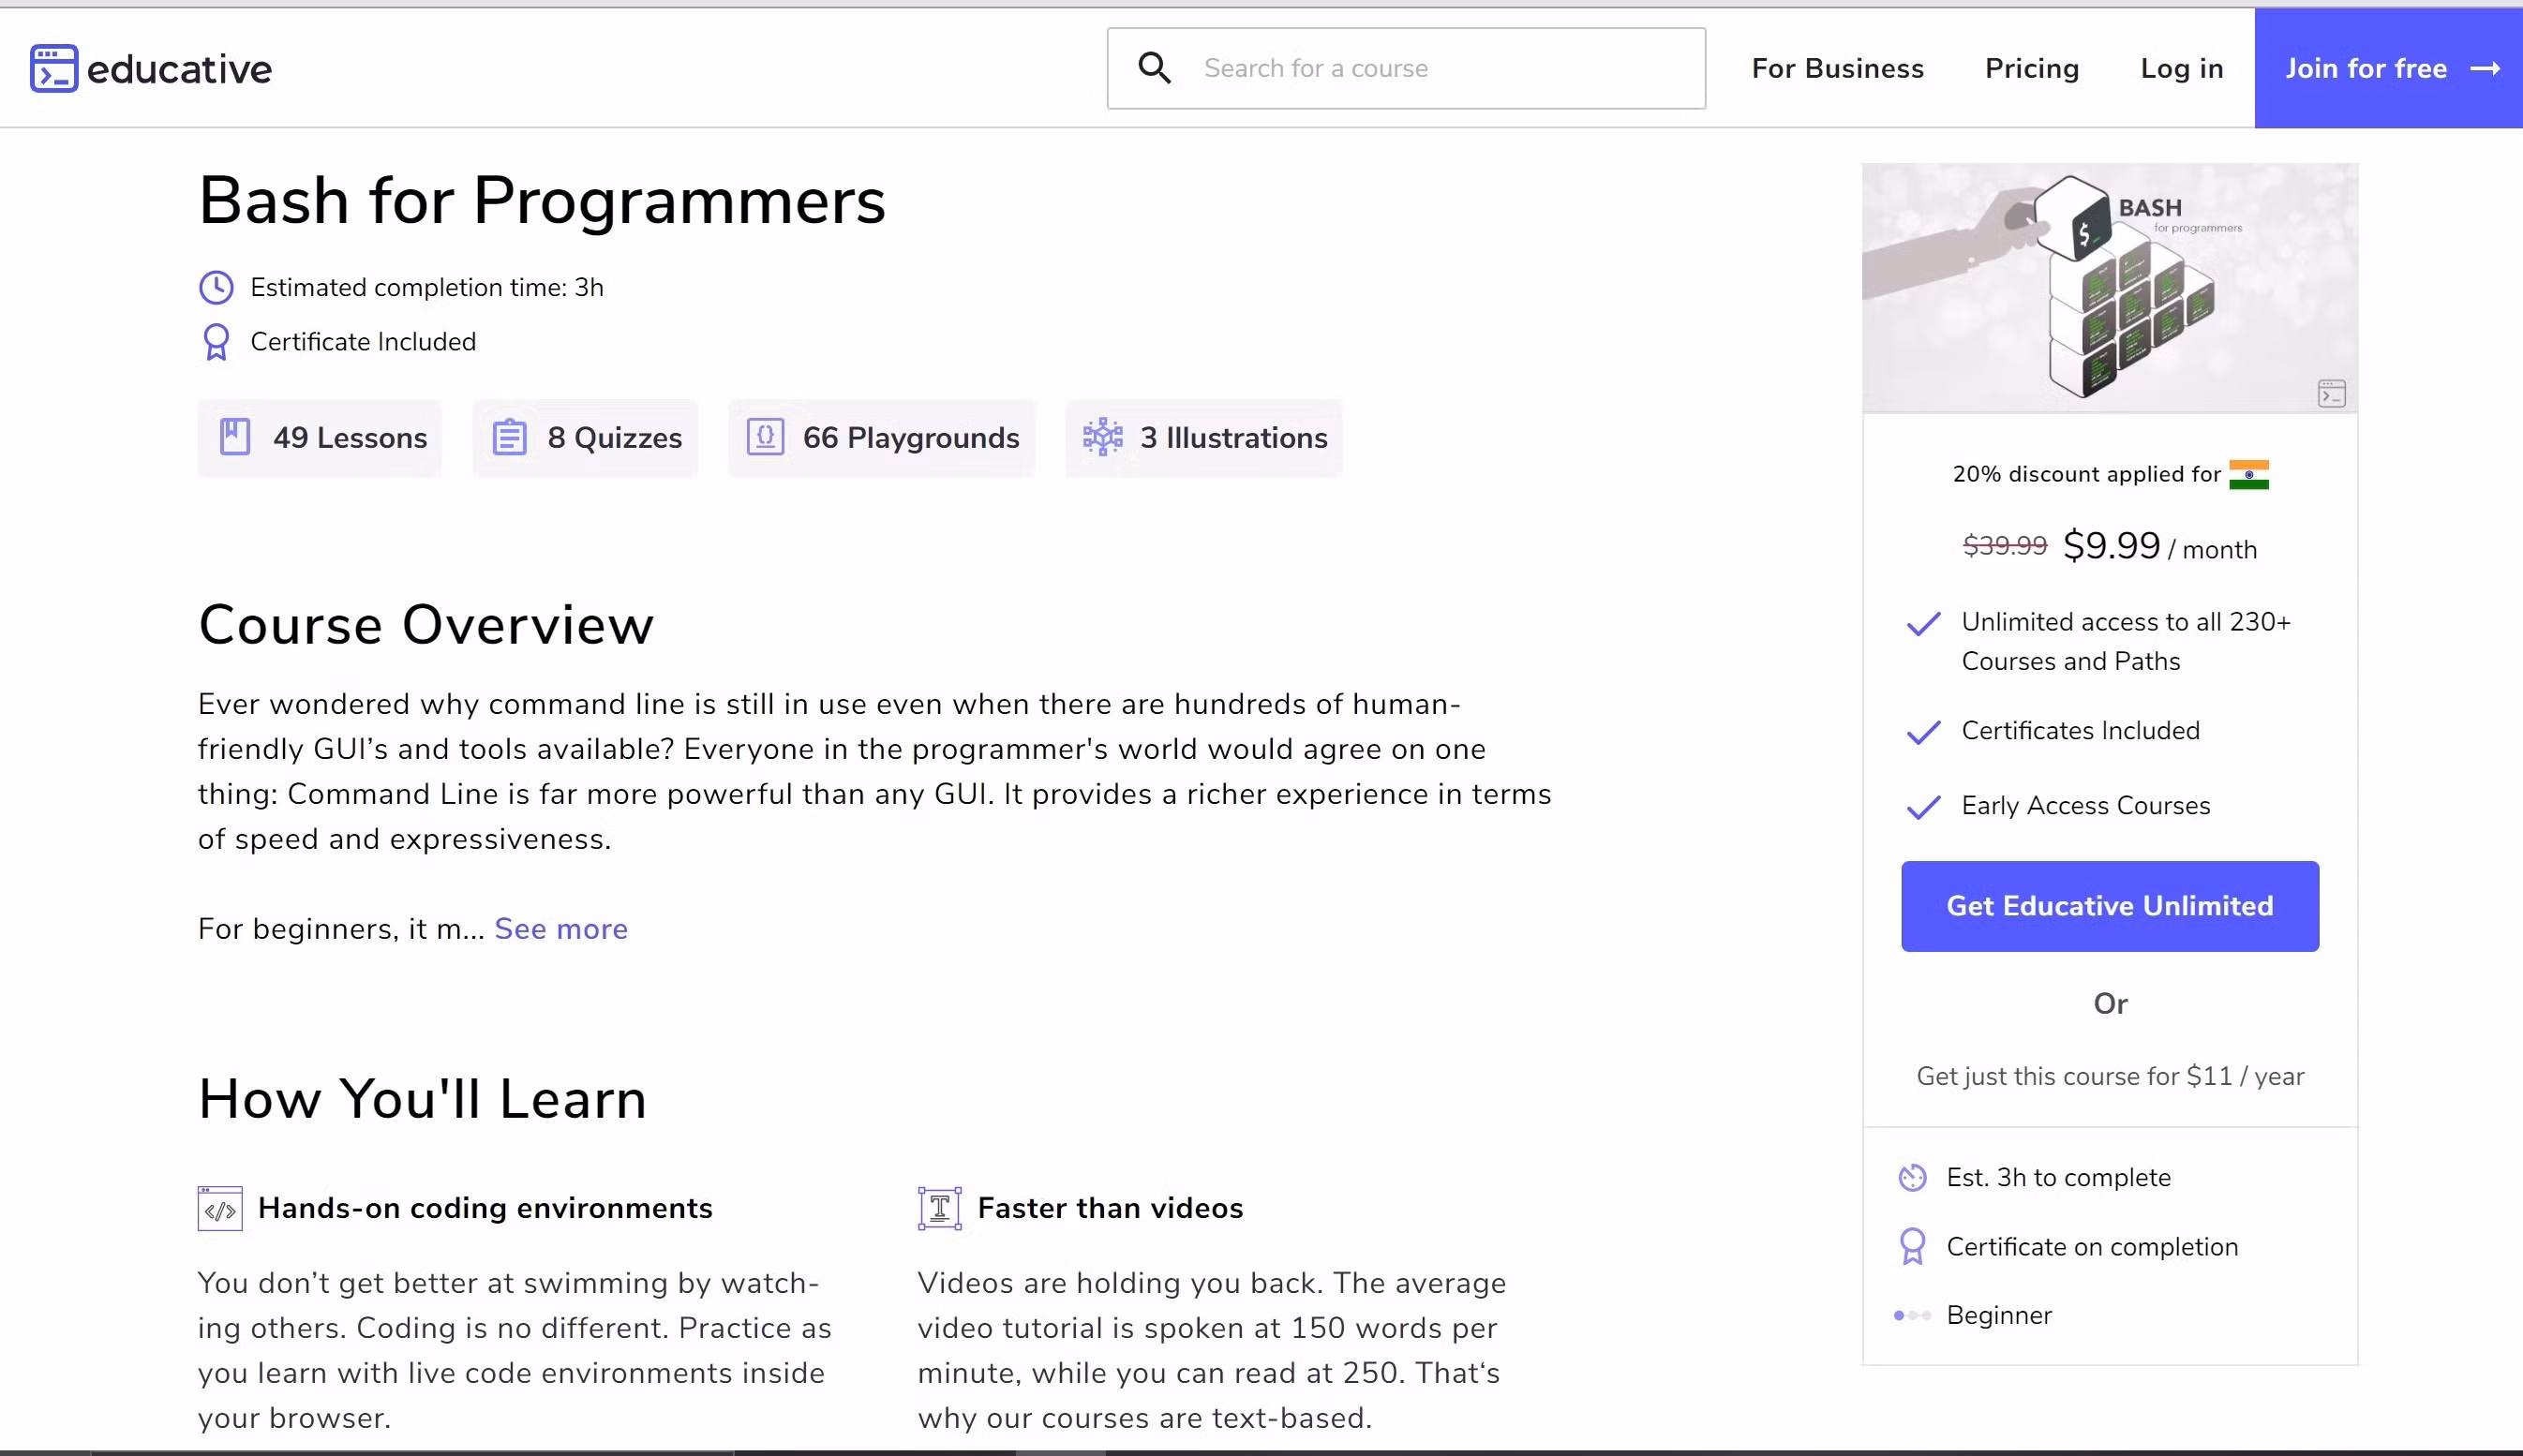
Task: Click the Or separator text
Action: tap(2110, 1004)
